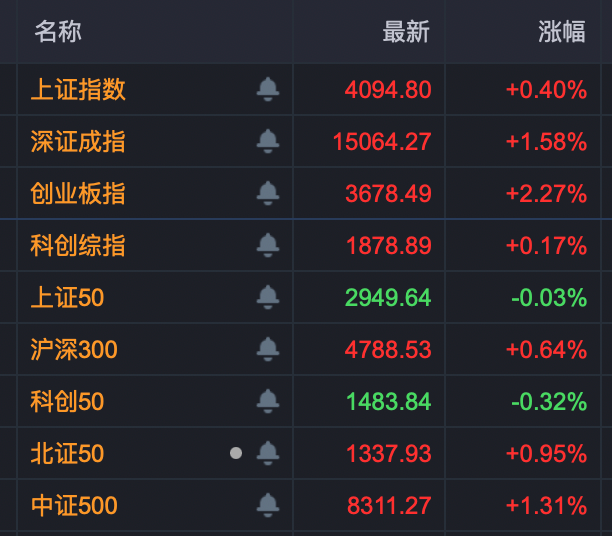Toggle the alert bell for 科创综指
612x536 pixels.
click(x=267, y=245)
